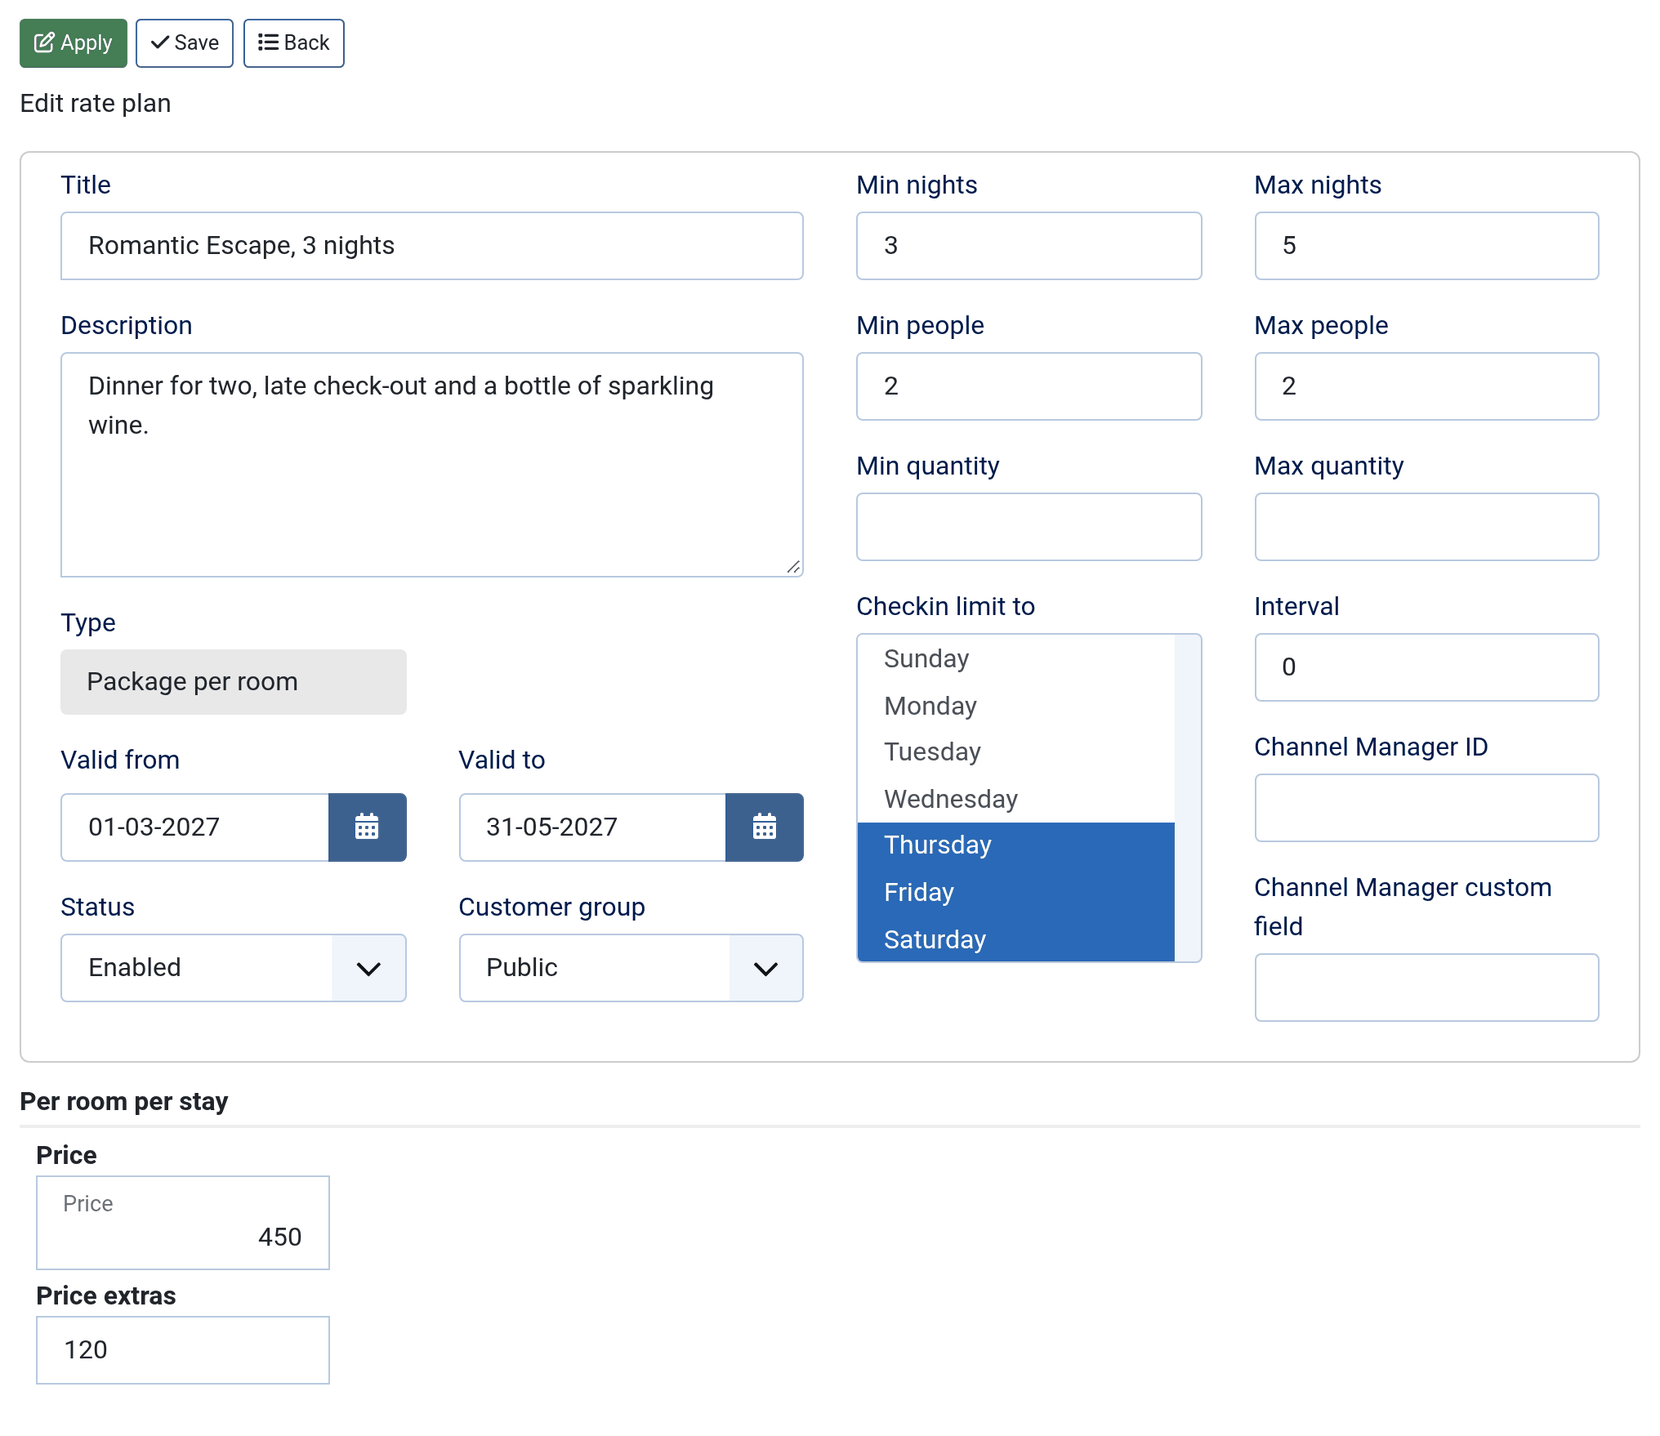The image size is (1660, 1436).
Task: Select Sunday in Checkin limit list
Action: tap(1015, 659)
